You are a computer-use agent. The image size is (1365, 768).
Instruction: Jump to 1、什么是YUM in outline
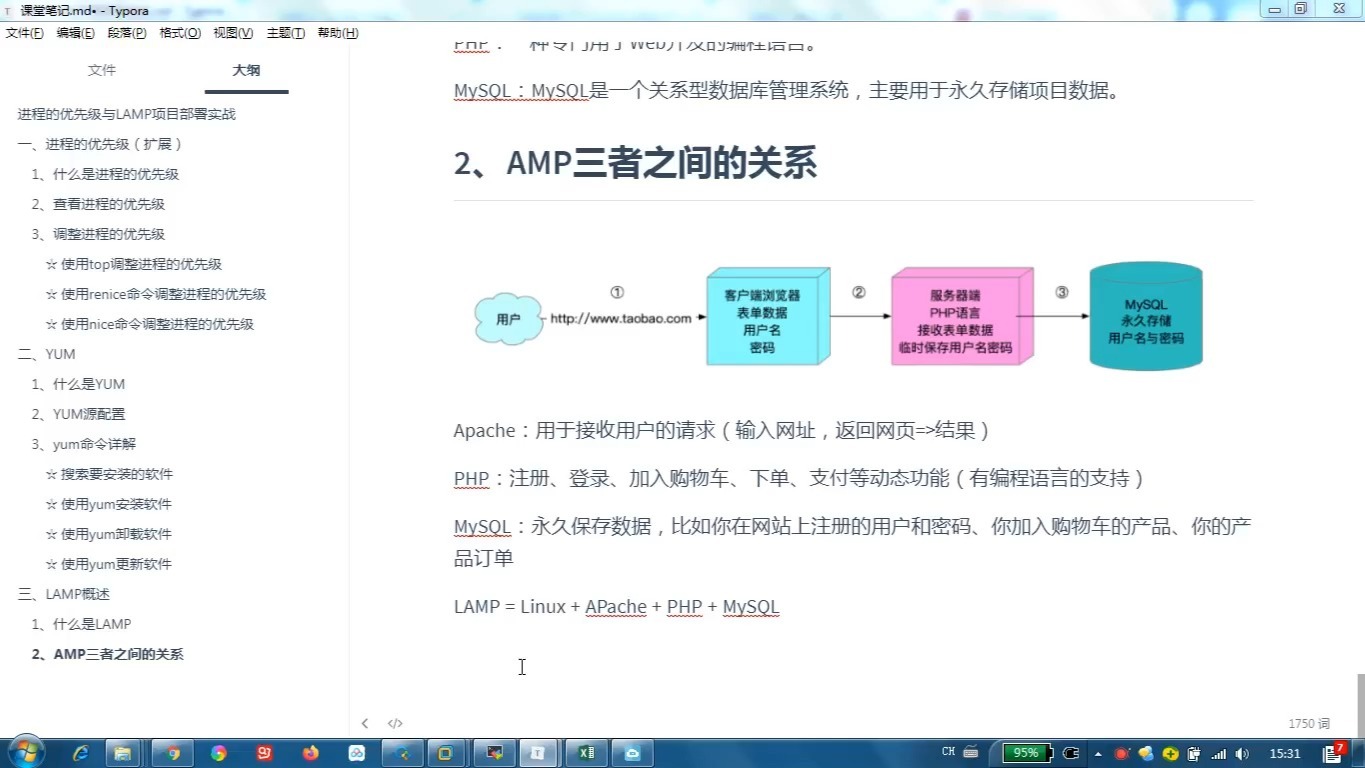[78, 384]
